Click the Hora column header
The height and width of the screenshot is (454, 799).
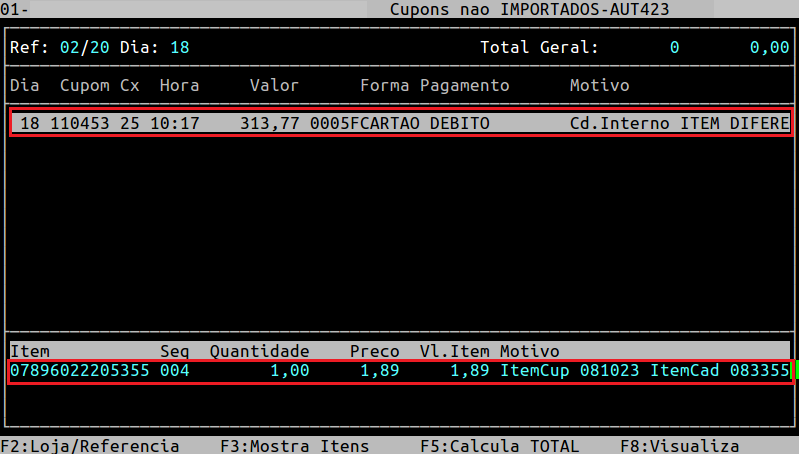(x=180, y=86)
